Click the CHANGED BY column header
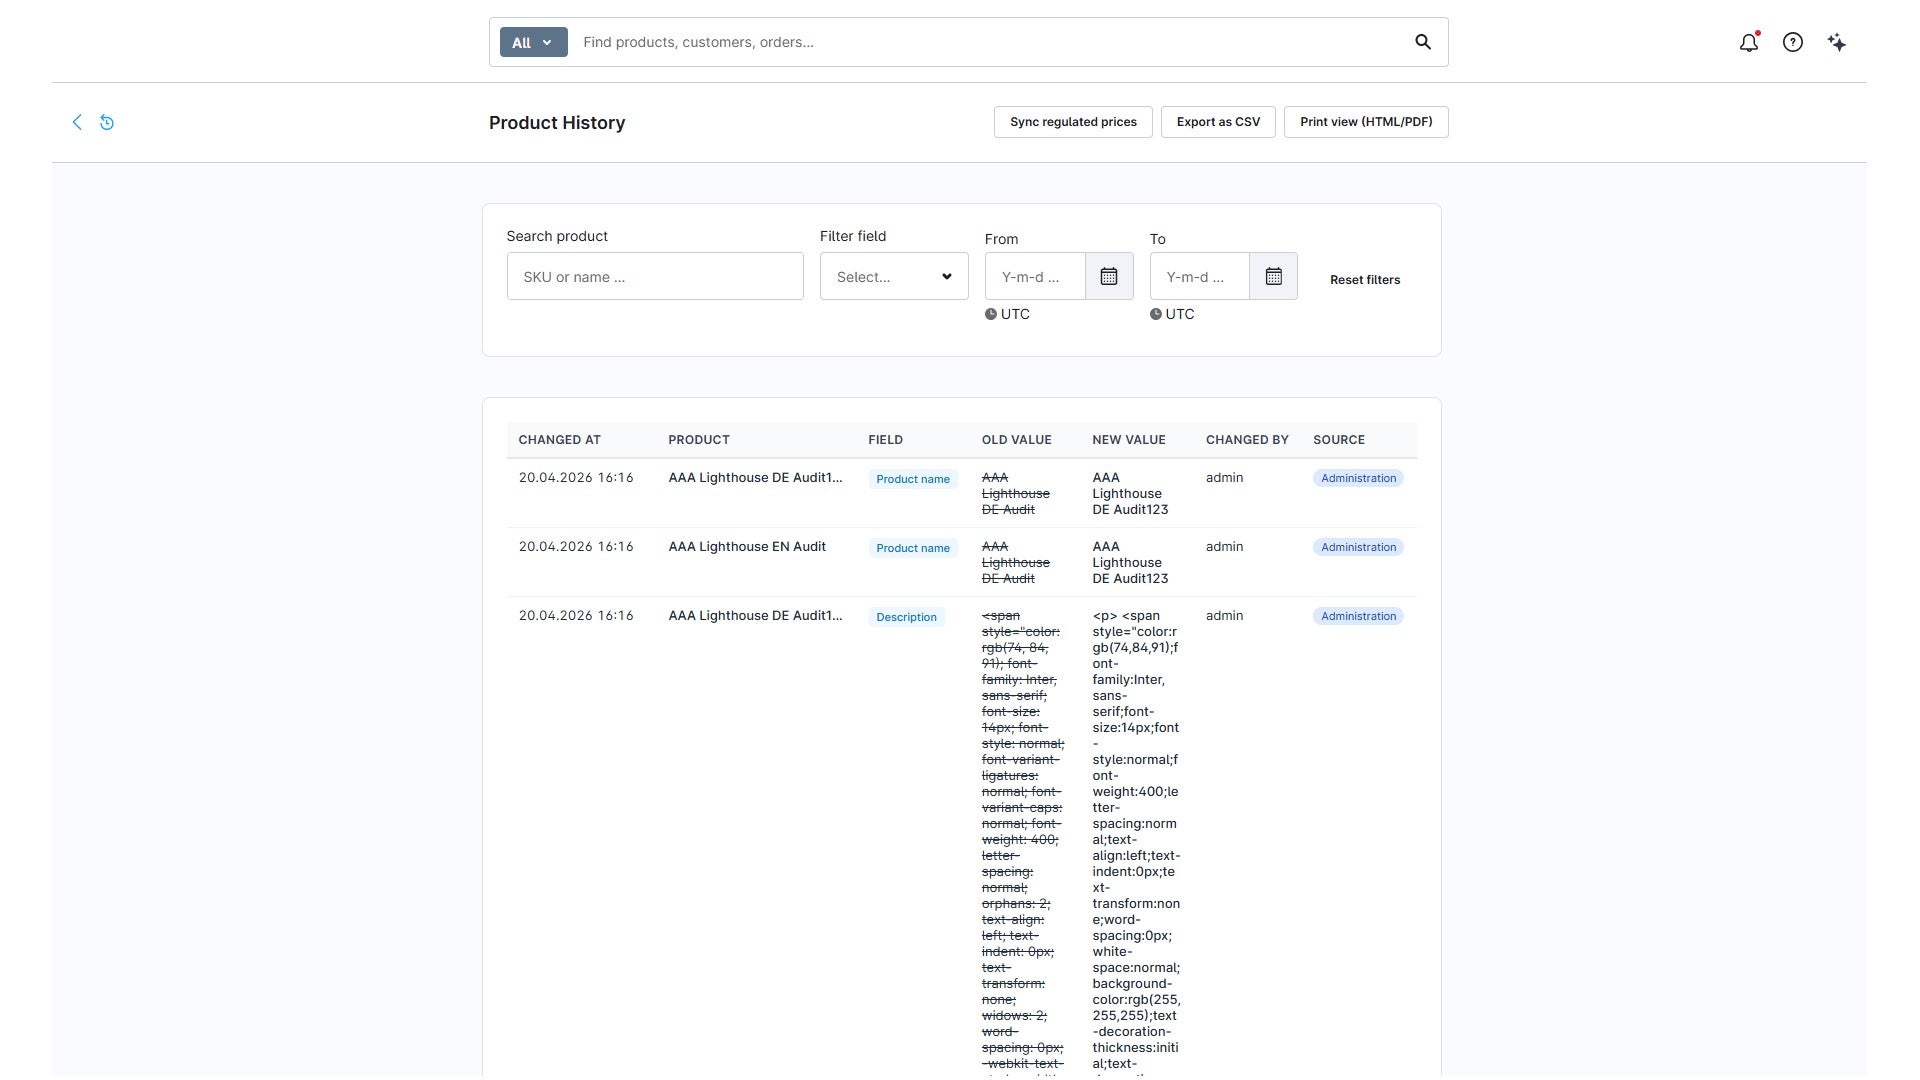Viewport: 1920px width, 1080px height. [1247, 440]
